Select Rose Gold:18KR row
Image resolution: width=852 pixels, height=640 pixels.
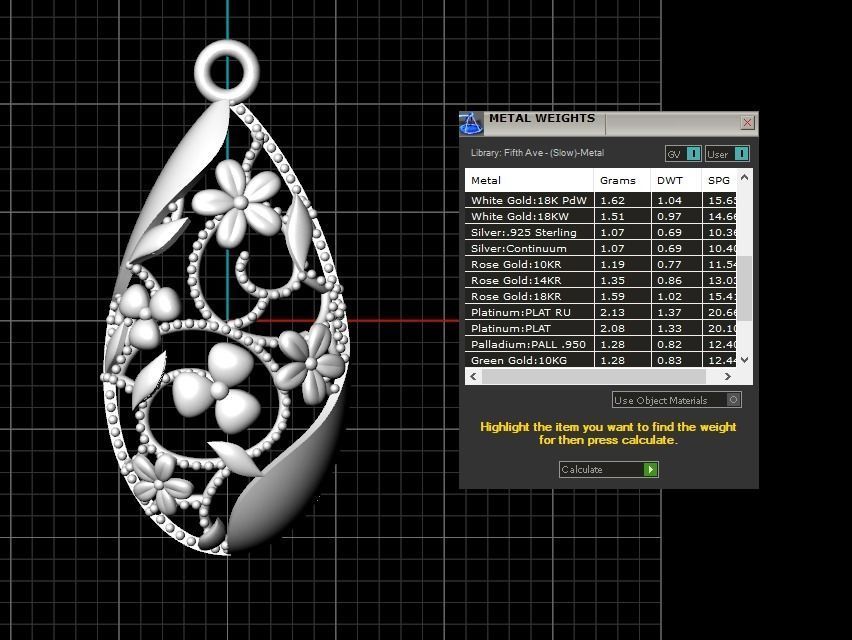tap(600, 296)
